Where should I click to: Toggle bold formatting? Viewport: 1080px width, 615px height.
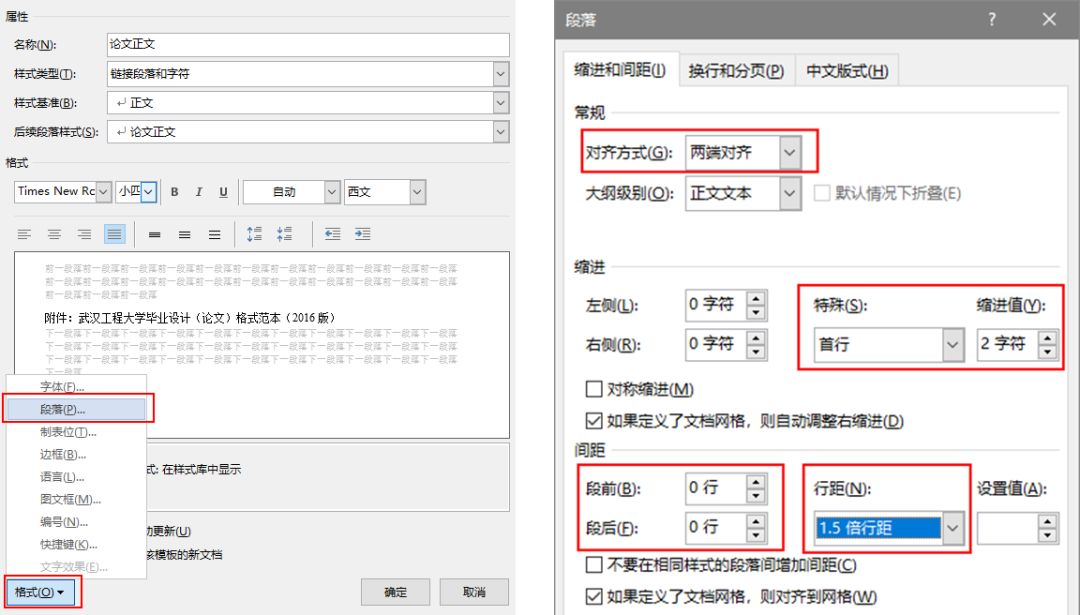(174, 191)
